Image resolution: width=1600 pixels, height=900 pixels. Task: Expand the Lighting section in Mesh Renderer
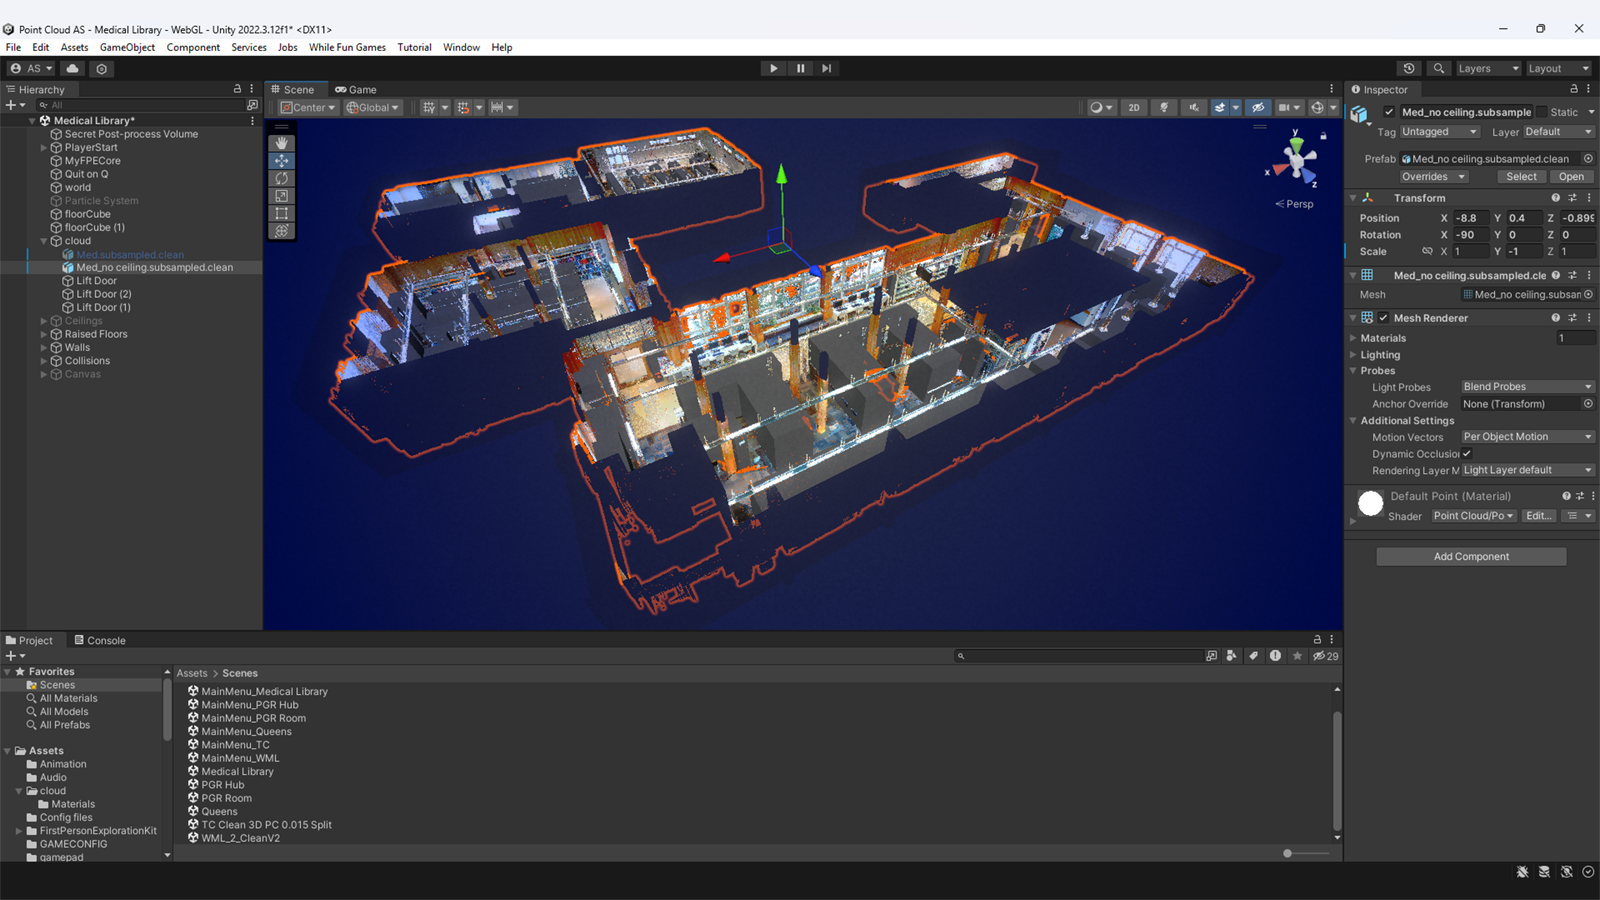pyautogui.click(x=1353, y=355)
